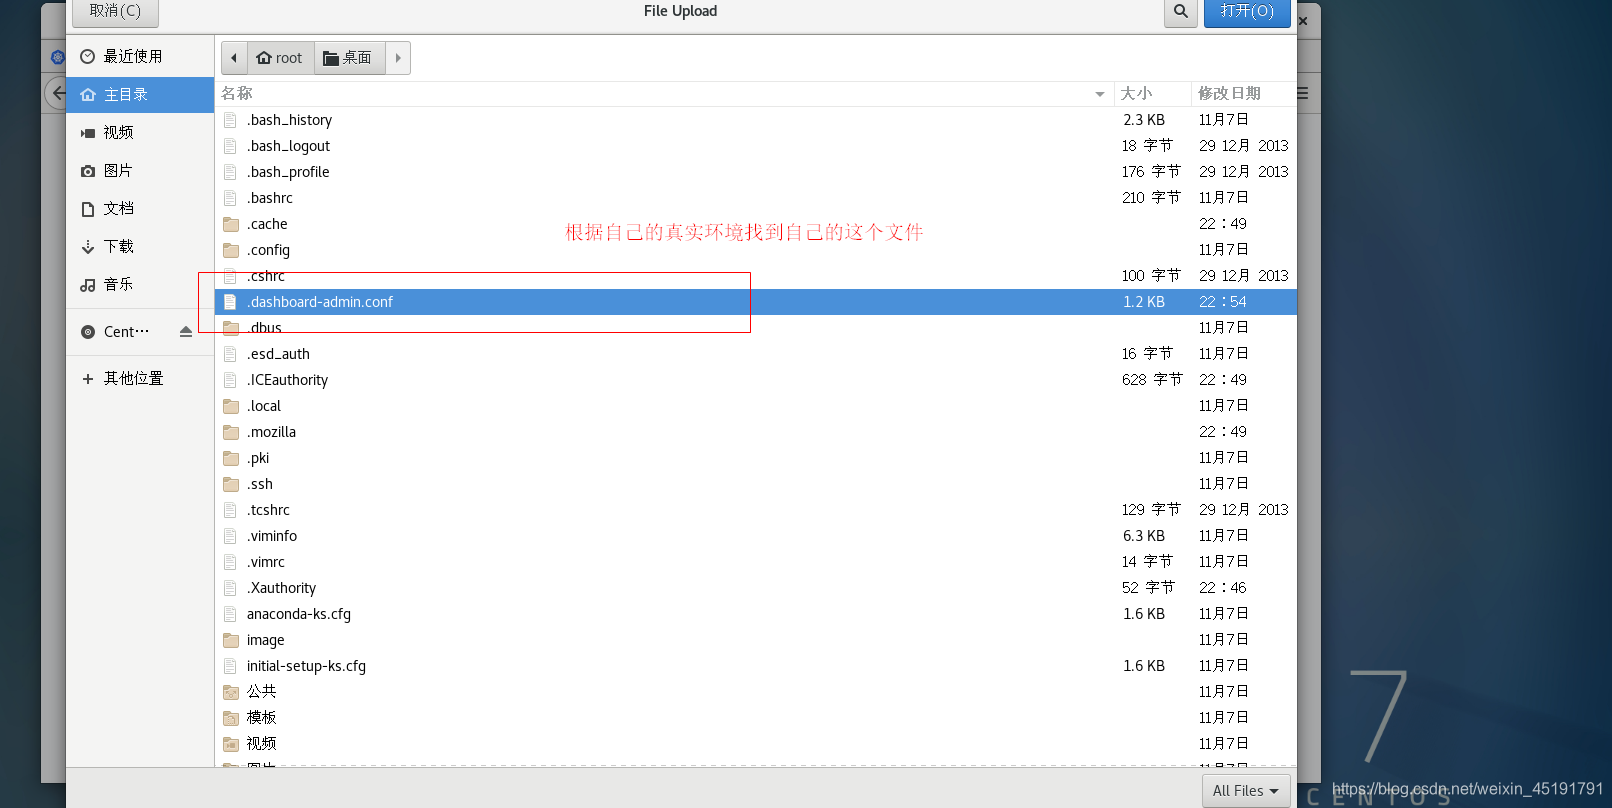Click the folder icon of .pki
The image size is (1612, 808).
point(231,458)
